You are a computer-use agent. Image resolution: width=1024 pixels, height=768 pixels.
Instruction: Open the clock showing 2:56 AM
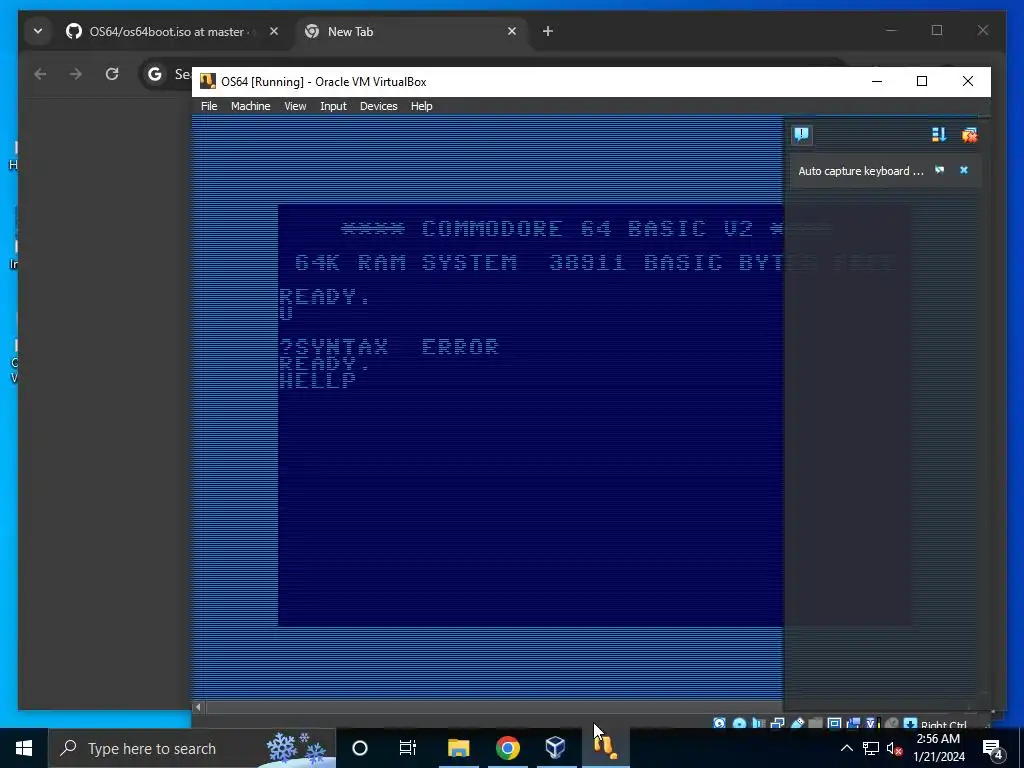(938, 748)
